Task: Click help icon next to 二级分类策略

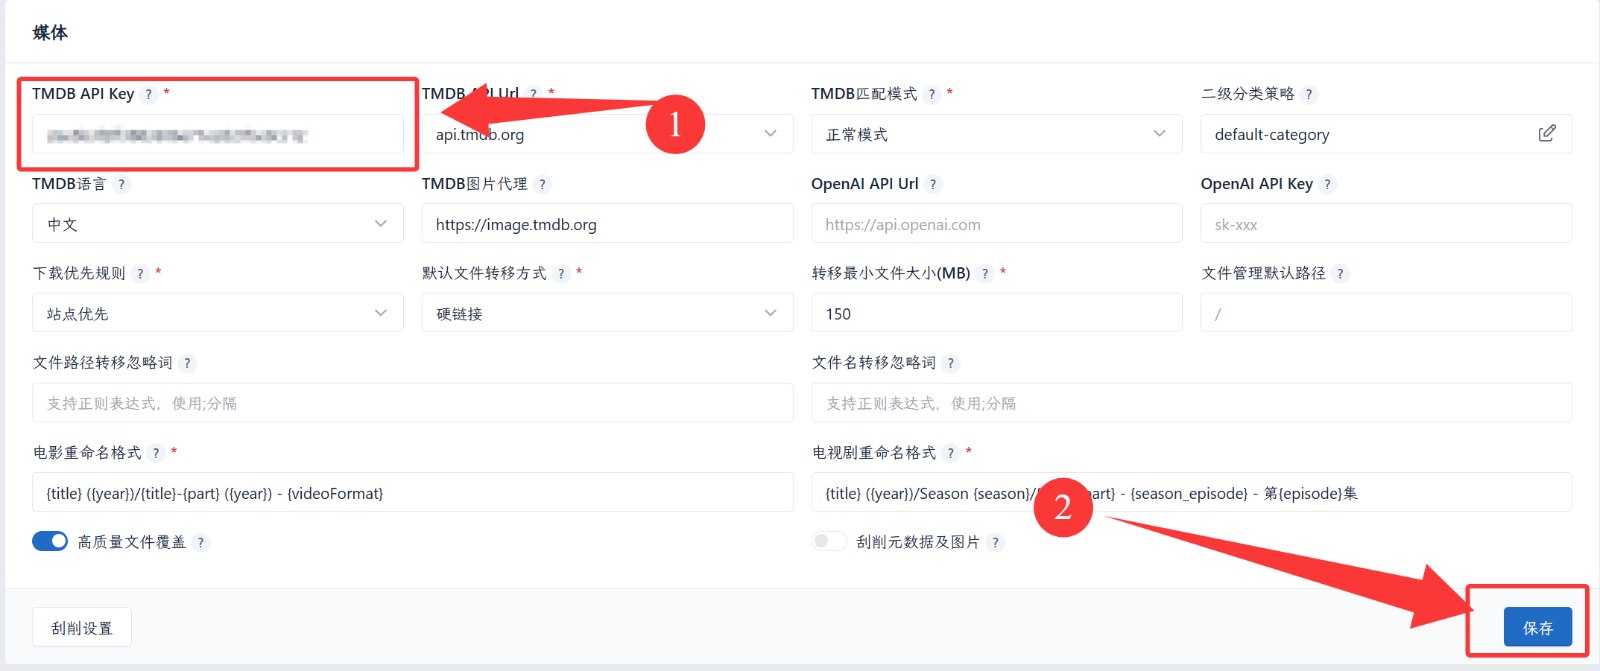Action: coord(1309,94)
